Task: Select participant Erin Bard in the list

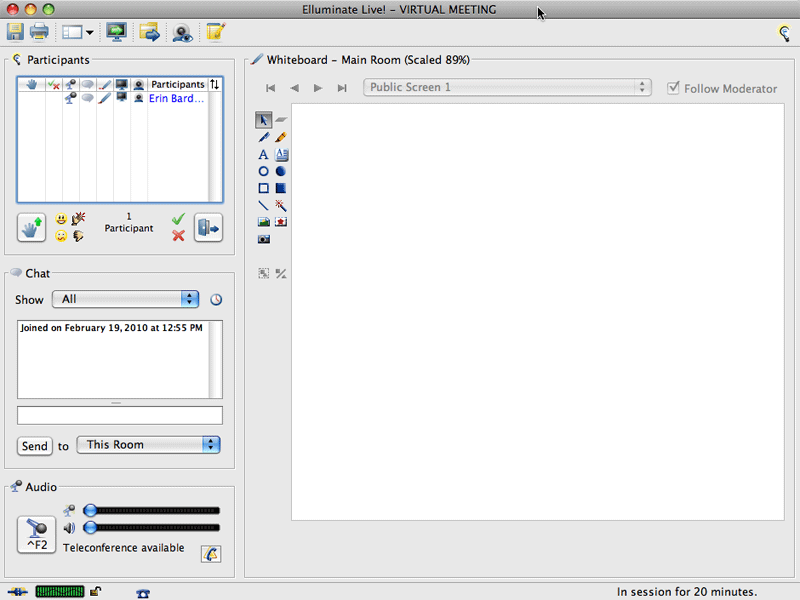Action: [x=176, y=98]
